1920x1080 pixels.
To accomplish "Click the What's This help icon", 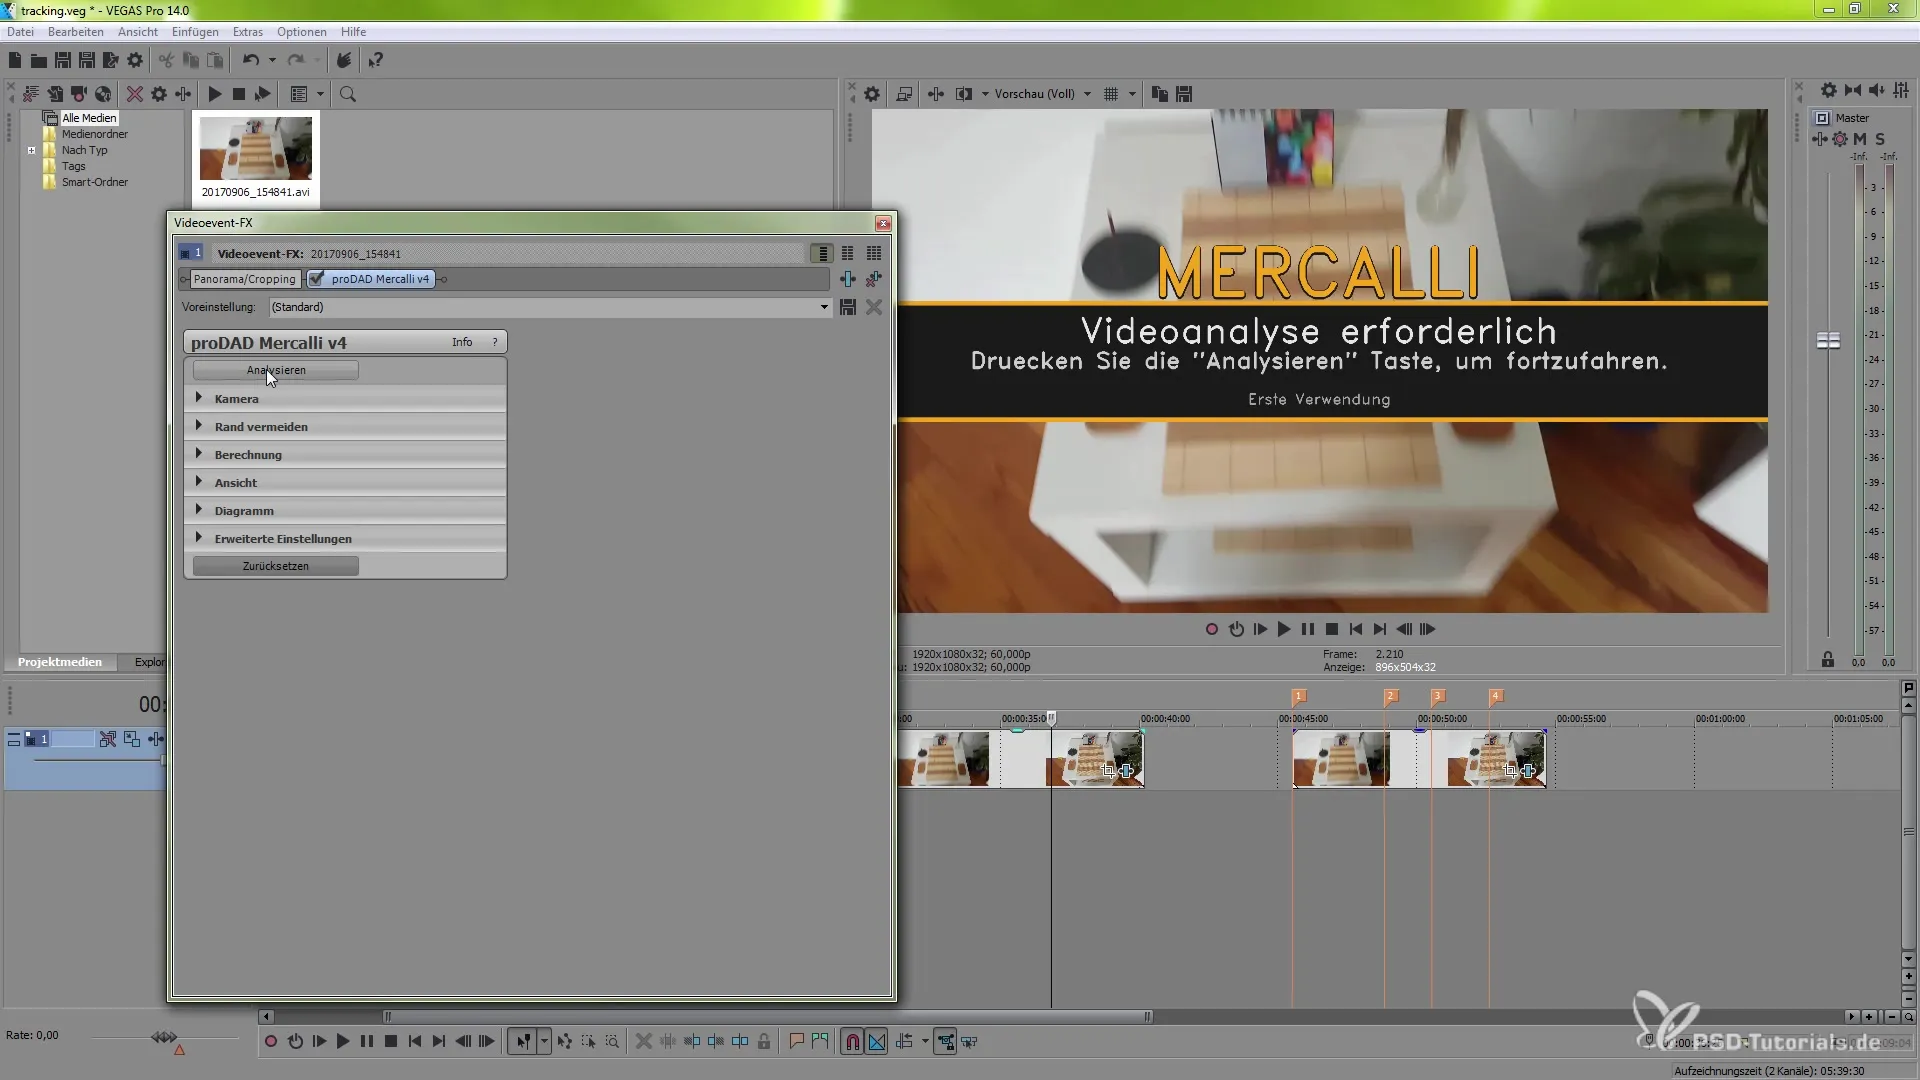I will [x=376, y=60].
